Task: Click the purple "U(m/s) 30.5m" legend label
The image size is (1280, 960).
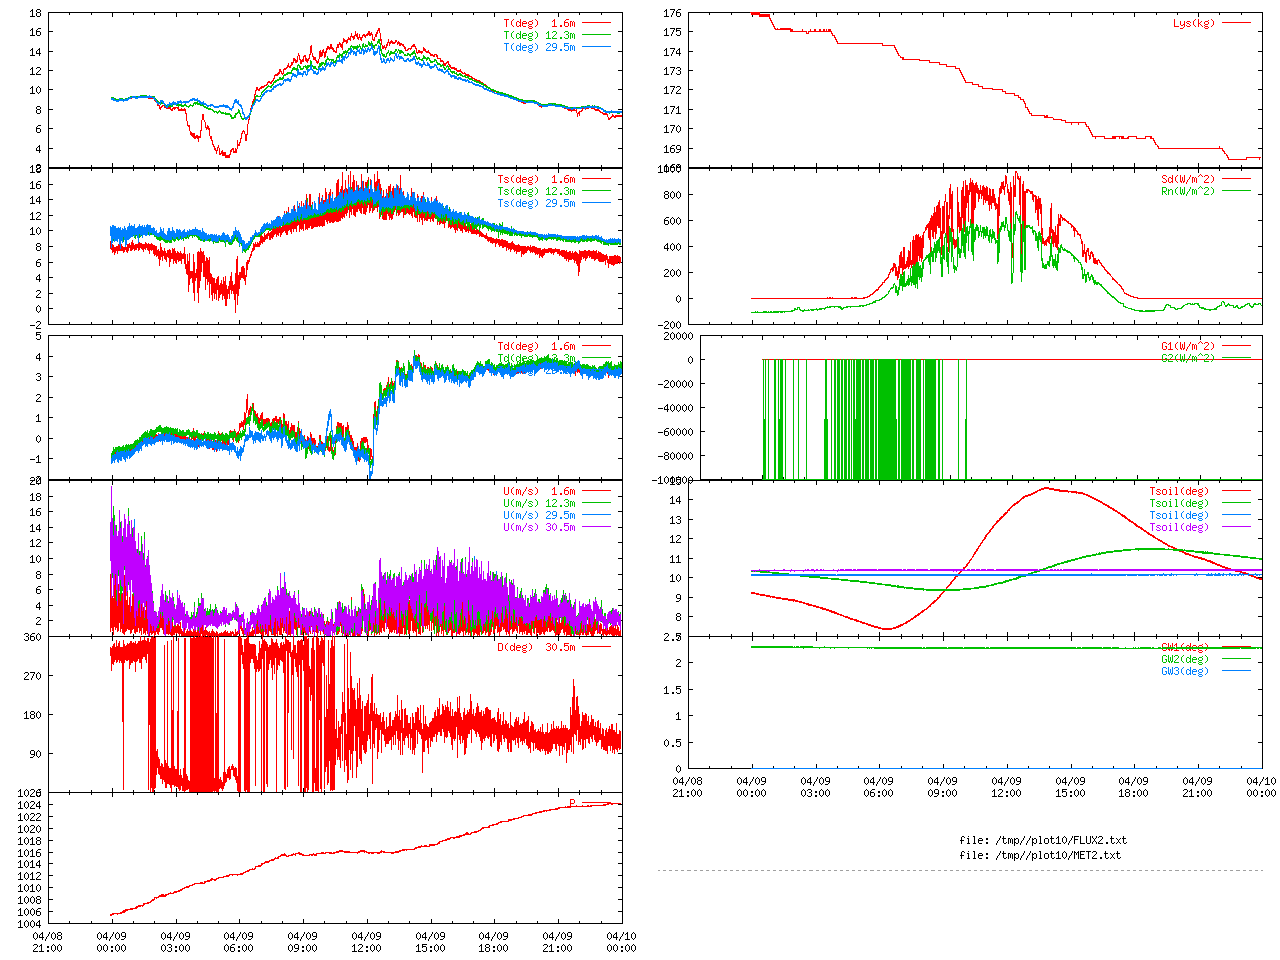Action: [x=539, y=528]
